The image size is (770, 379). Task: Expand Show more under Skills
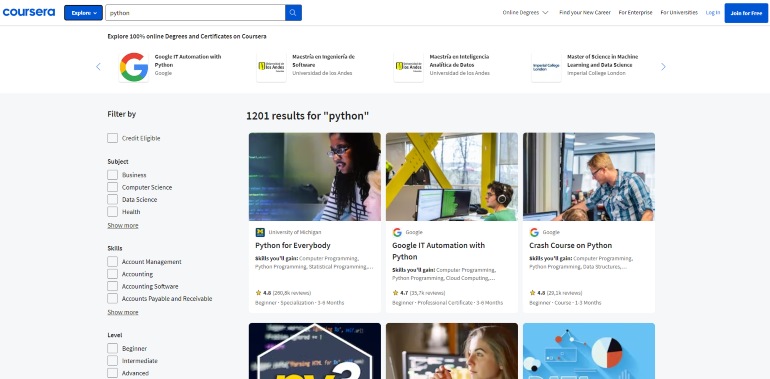123,312
